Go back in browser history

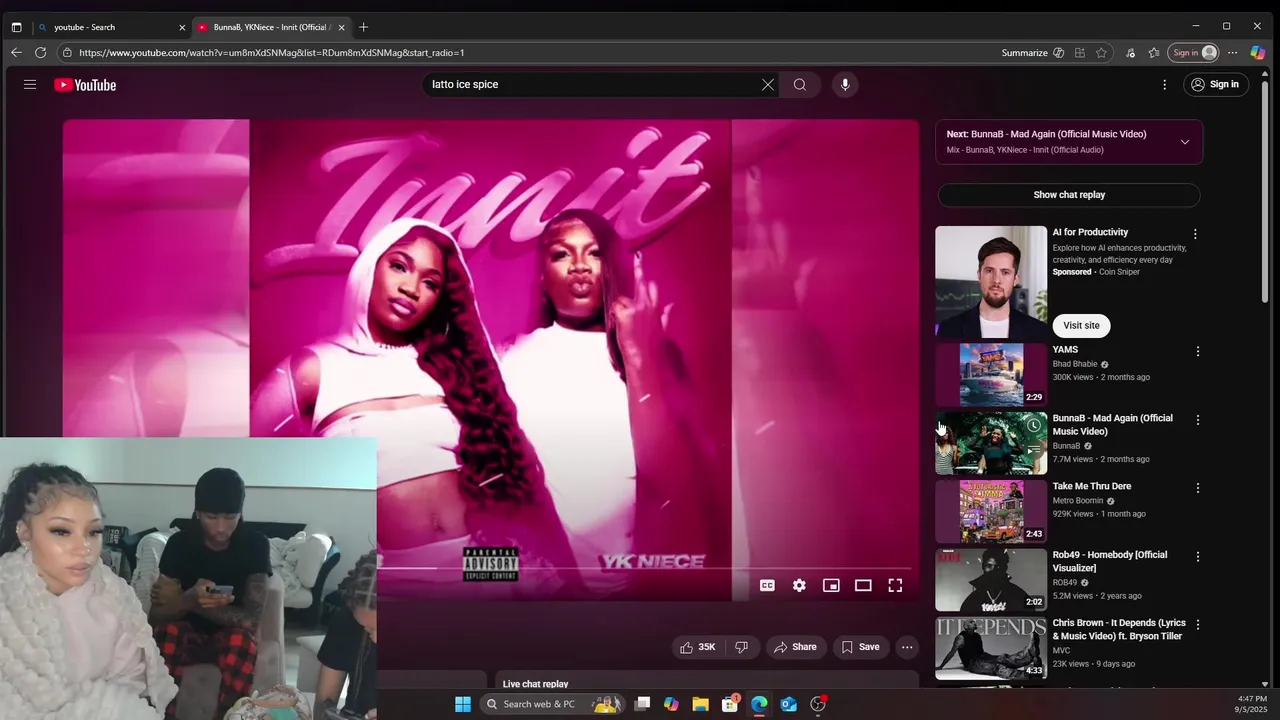16,53
